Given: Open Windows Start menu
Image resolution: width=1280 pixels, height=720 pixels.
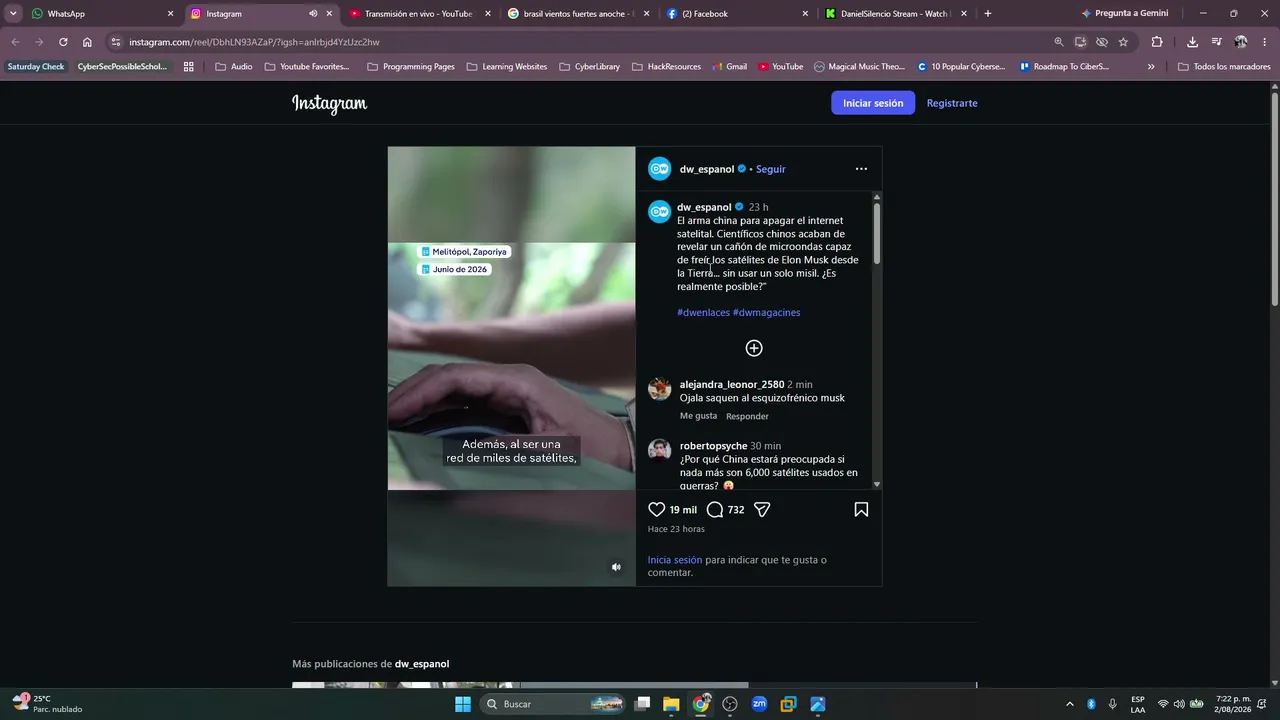Looking at the screenshot, I should [463, 704].
